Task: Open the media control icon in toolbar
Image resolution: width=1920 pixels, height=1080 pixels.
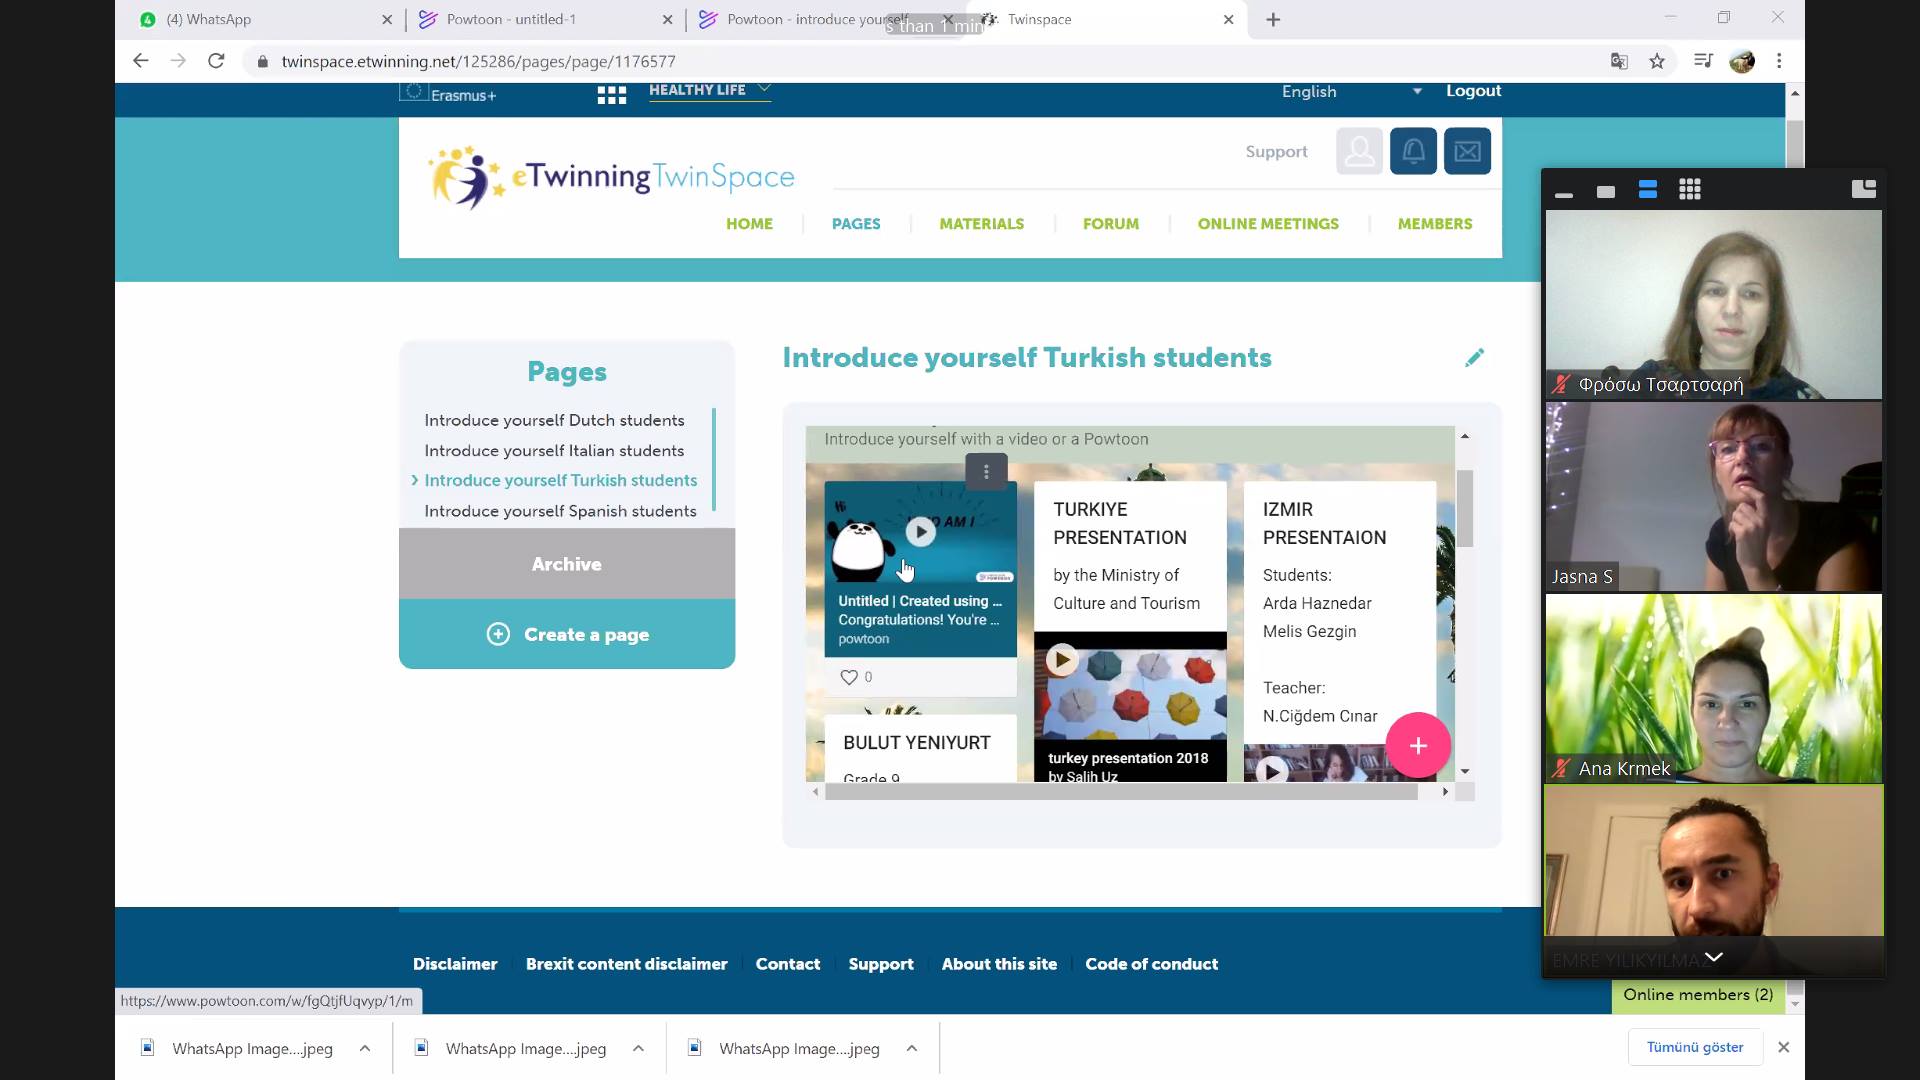Action: 1703,61
